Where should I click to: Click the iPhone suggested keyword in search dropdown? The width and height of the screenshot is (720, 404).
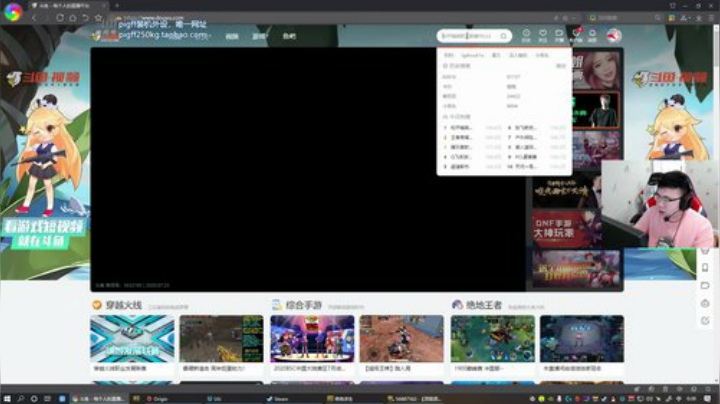472,55
